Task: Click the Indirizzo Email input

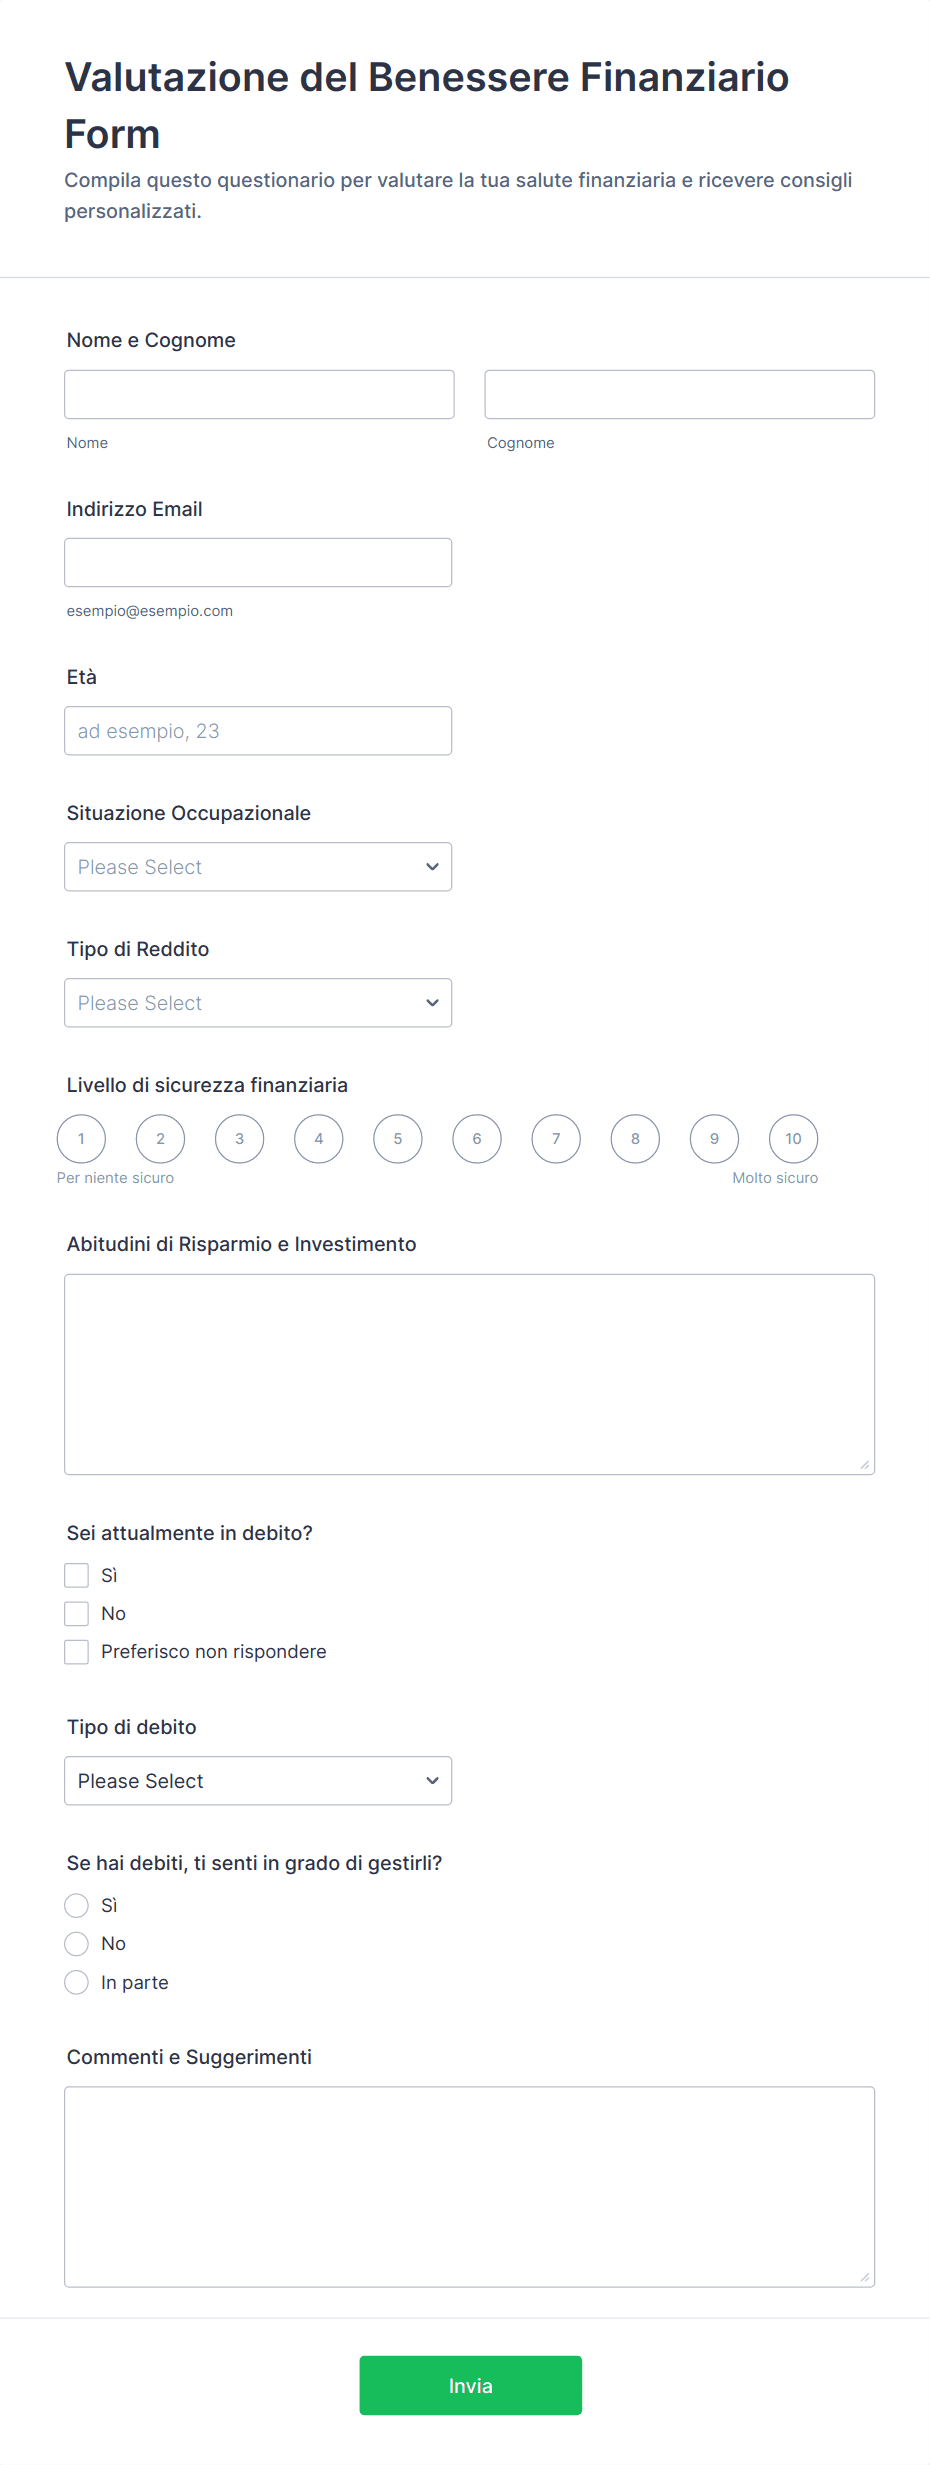Action: click(258, 563)
